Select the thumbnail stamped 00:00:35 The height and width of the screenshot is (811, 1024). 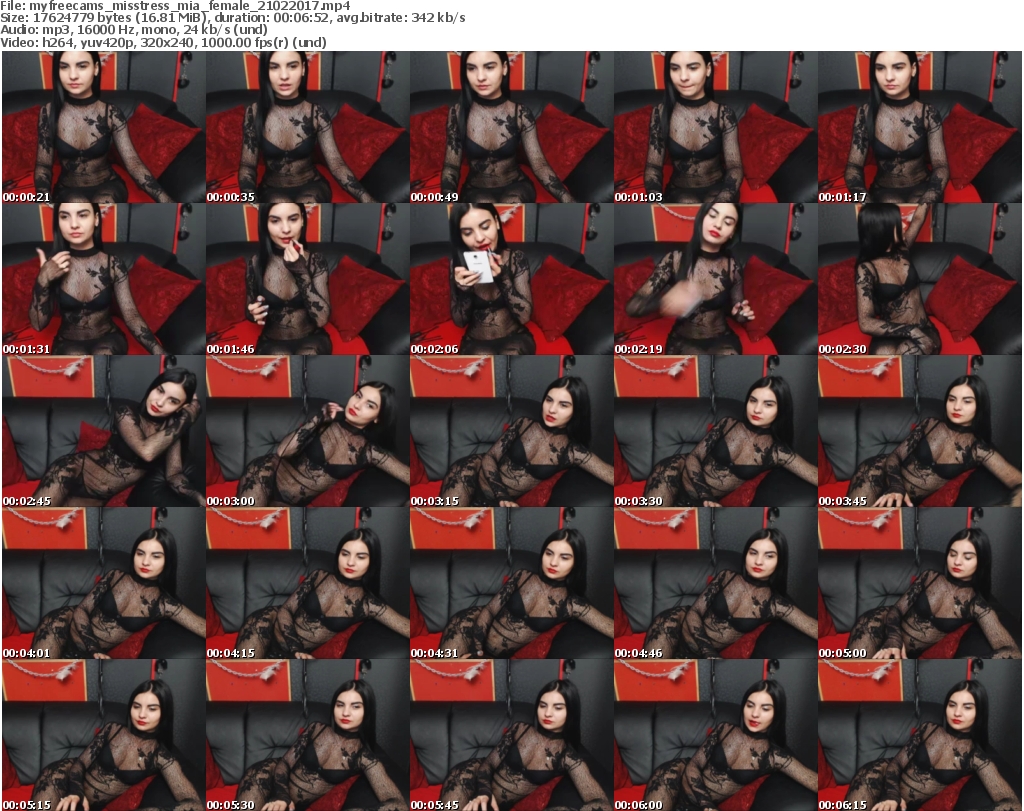pos(308,127)
